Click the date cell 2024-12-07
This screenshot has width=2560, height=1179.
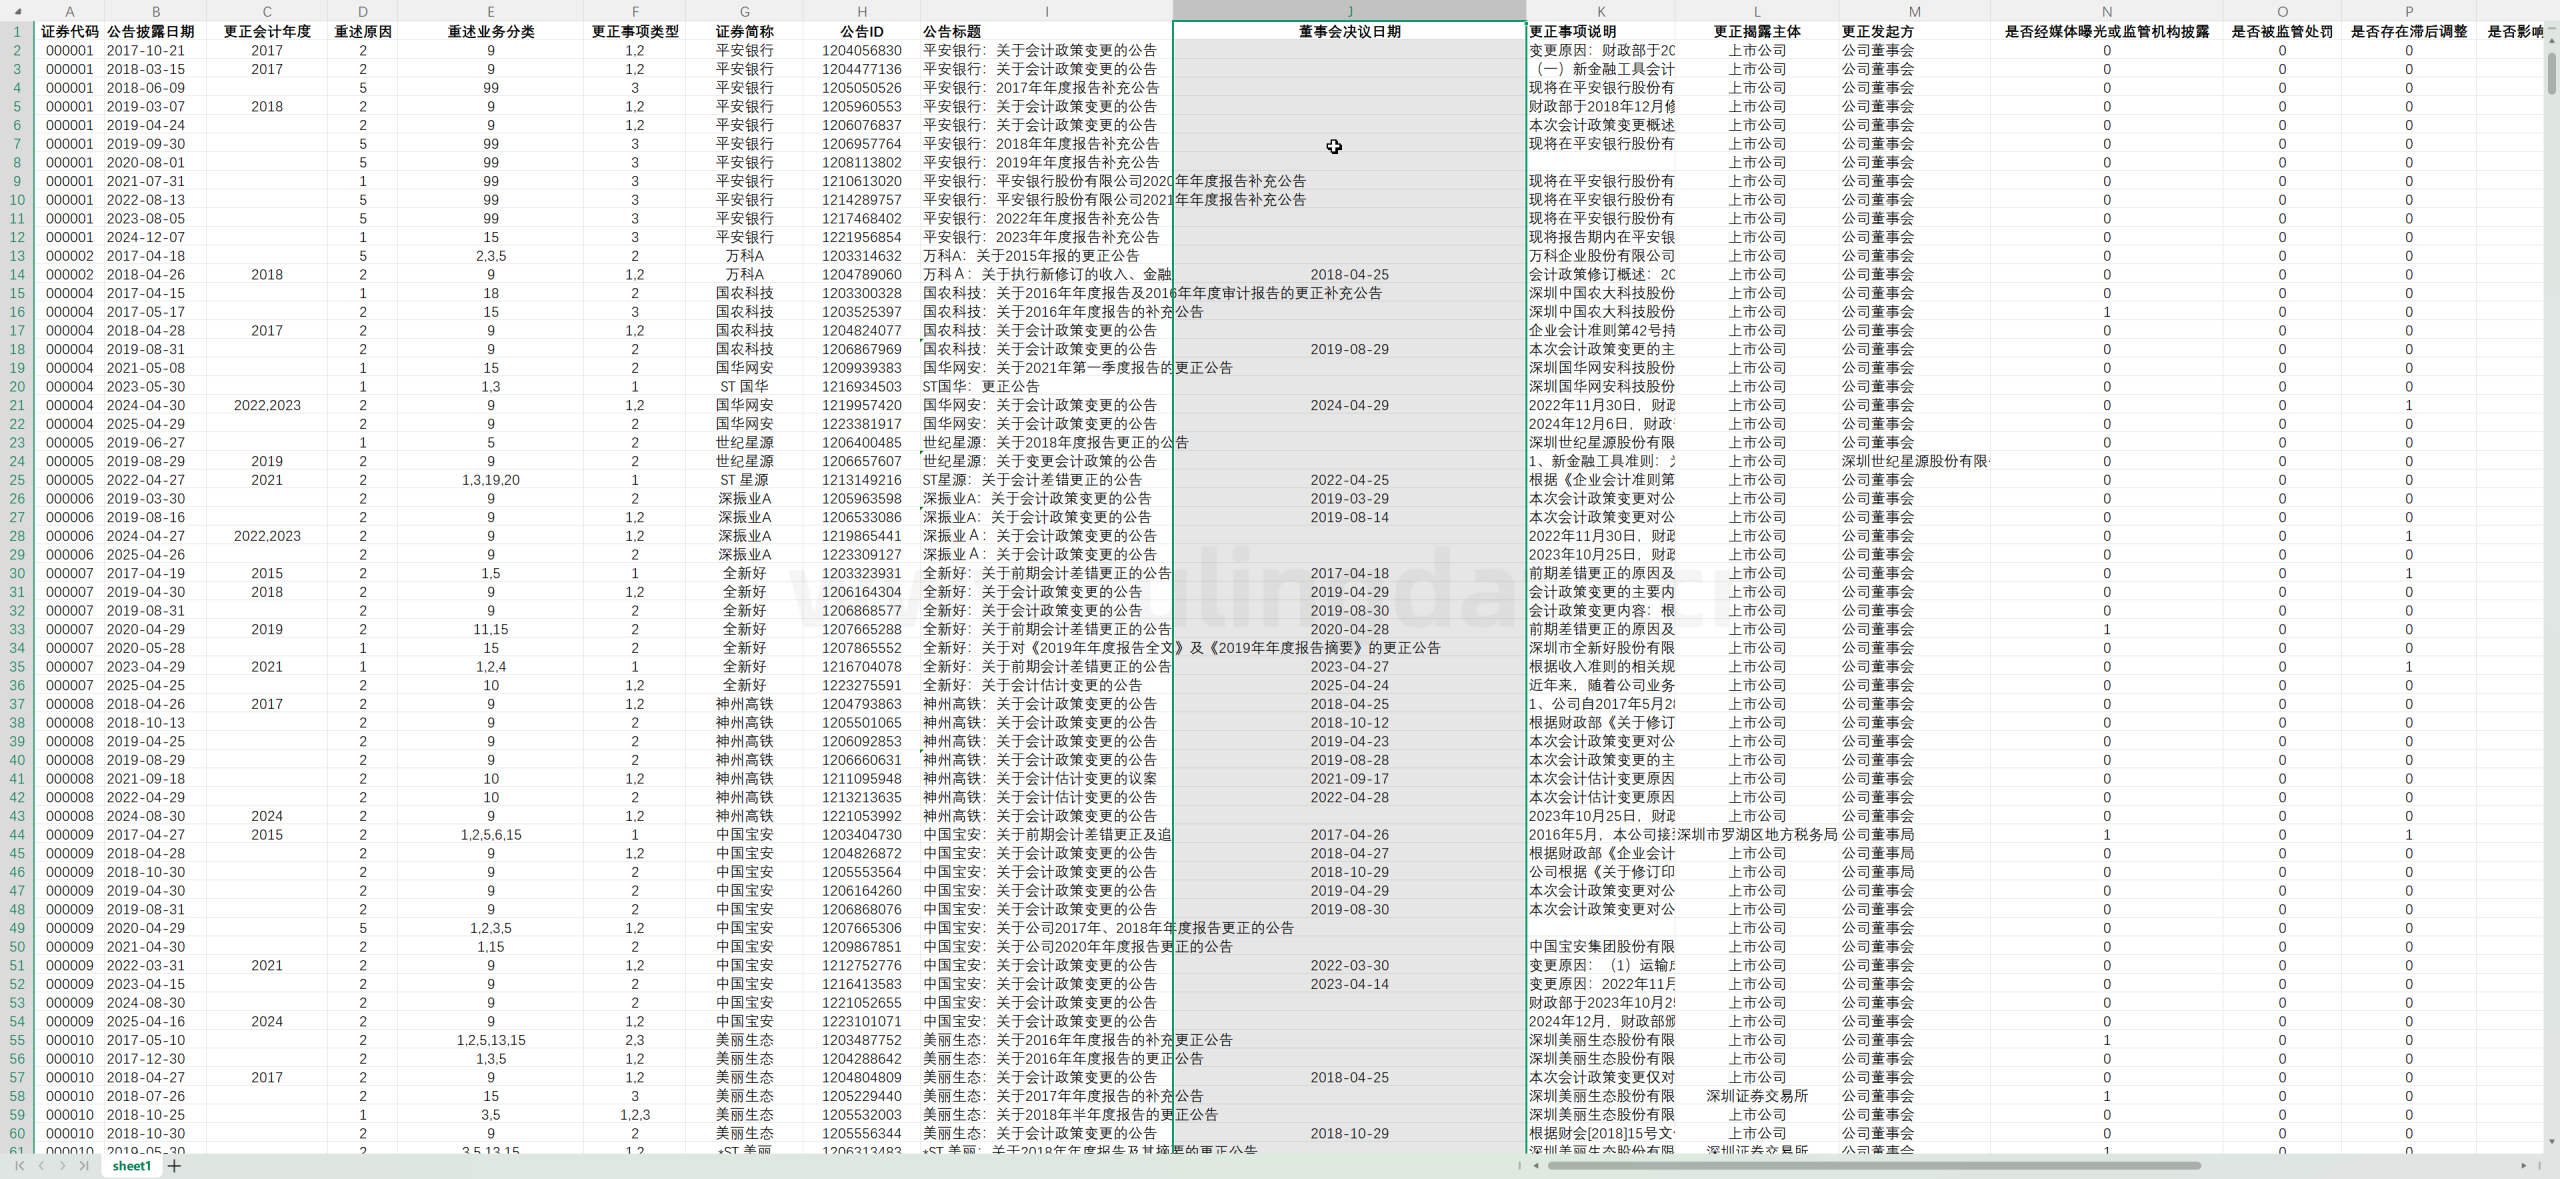pos(155,237)
